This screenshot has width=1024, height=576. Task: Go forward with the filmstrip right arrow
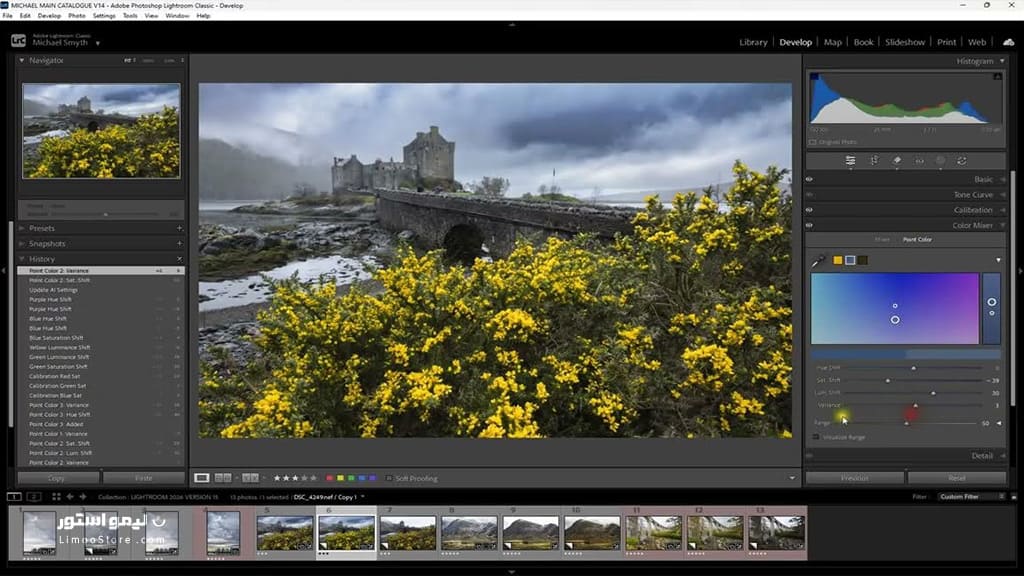pyautogui.click(x=82, y=497)
